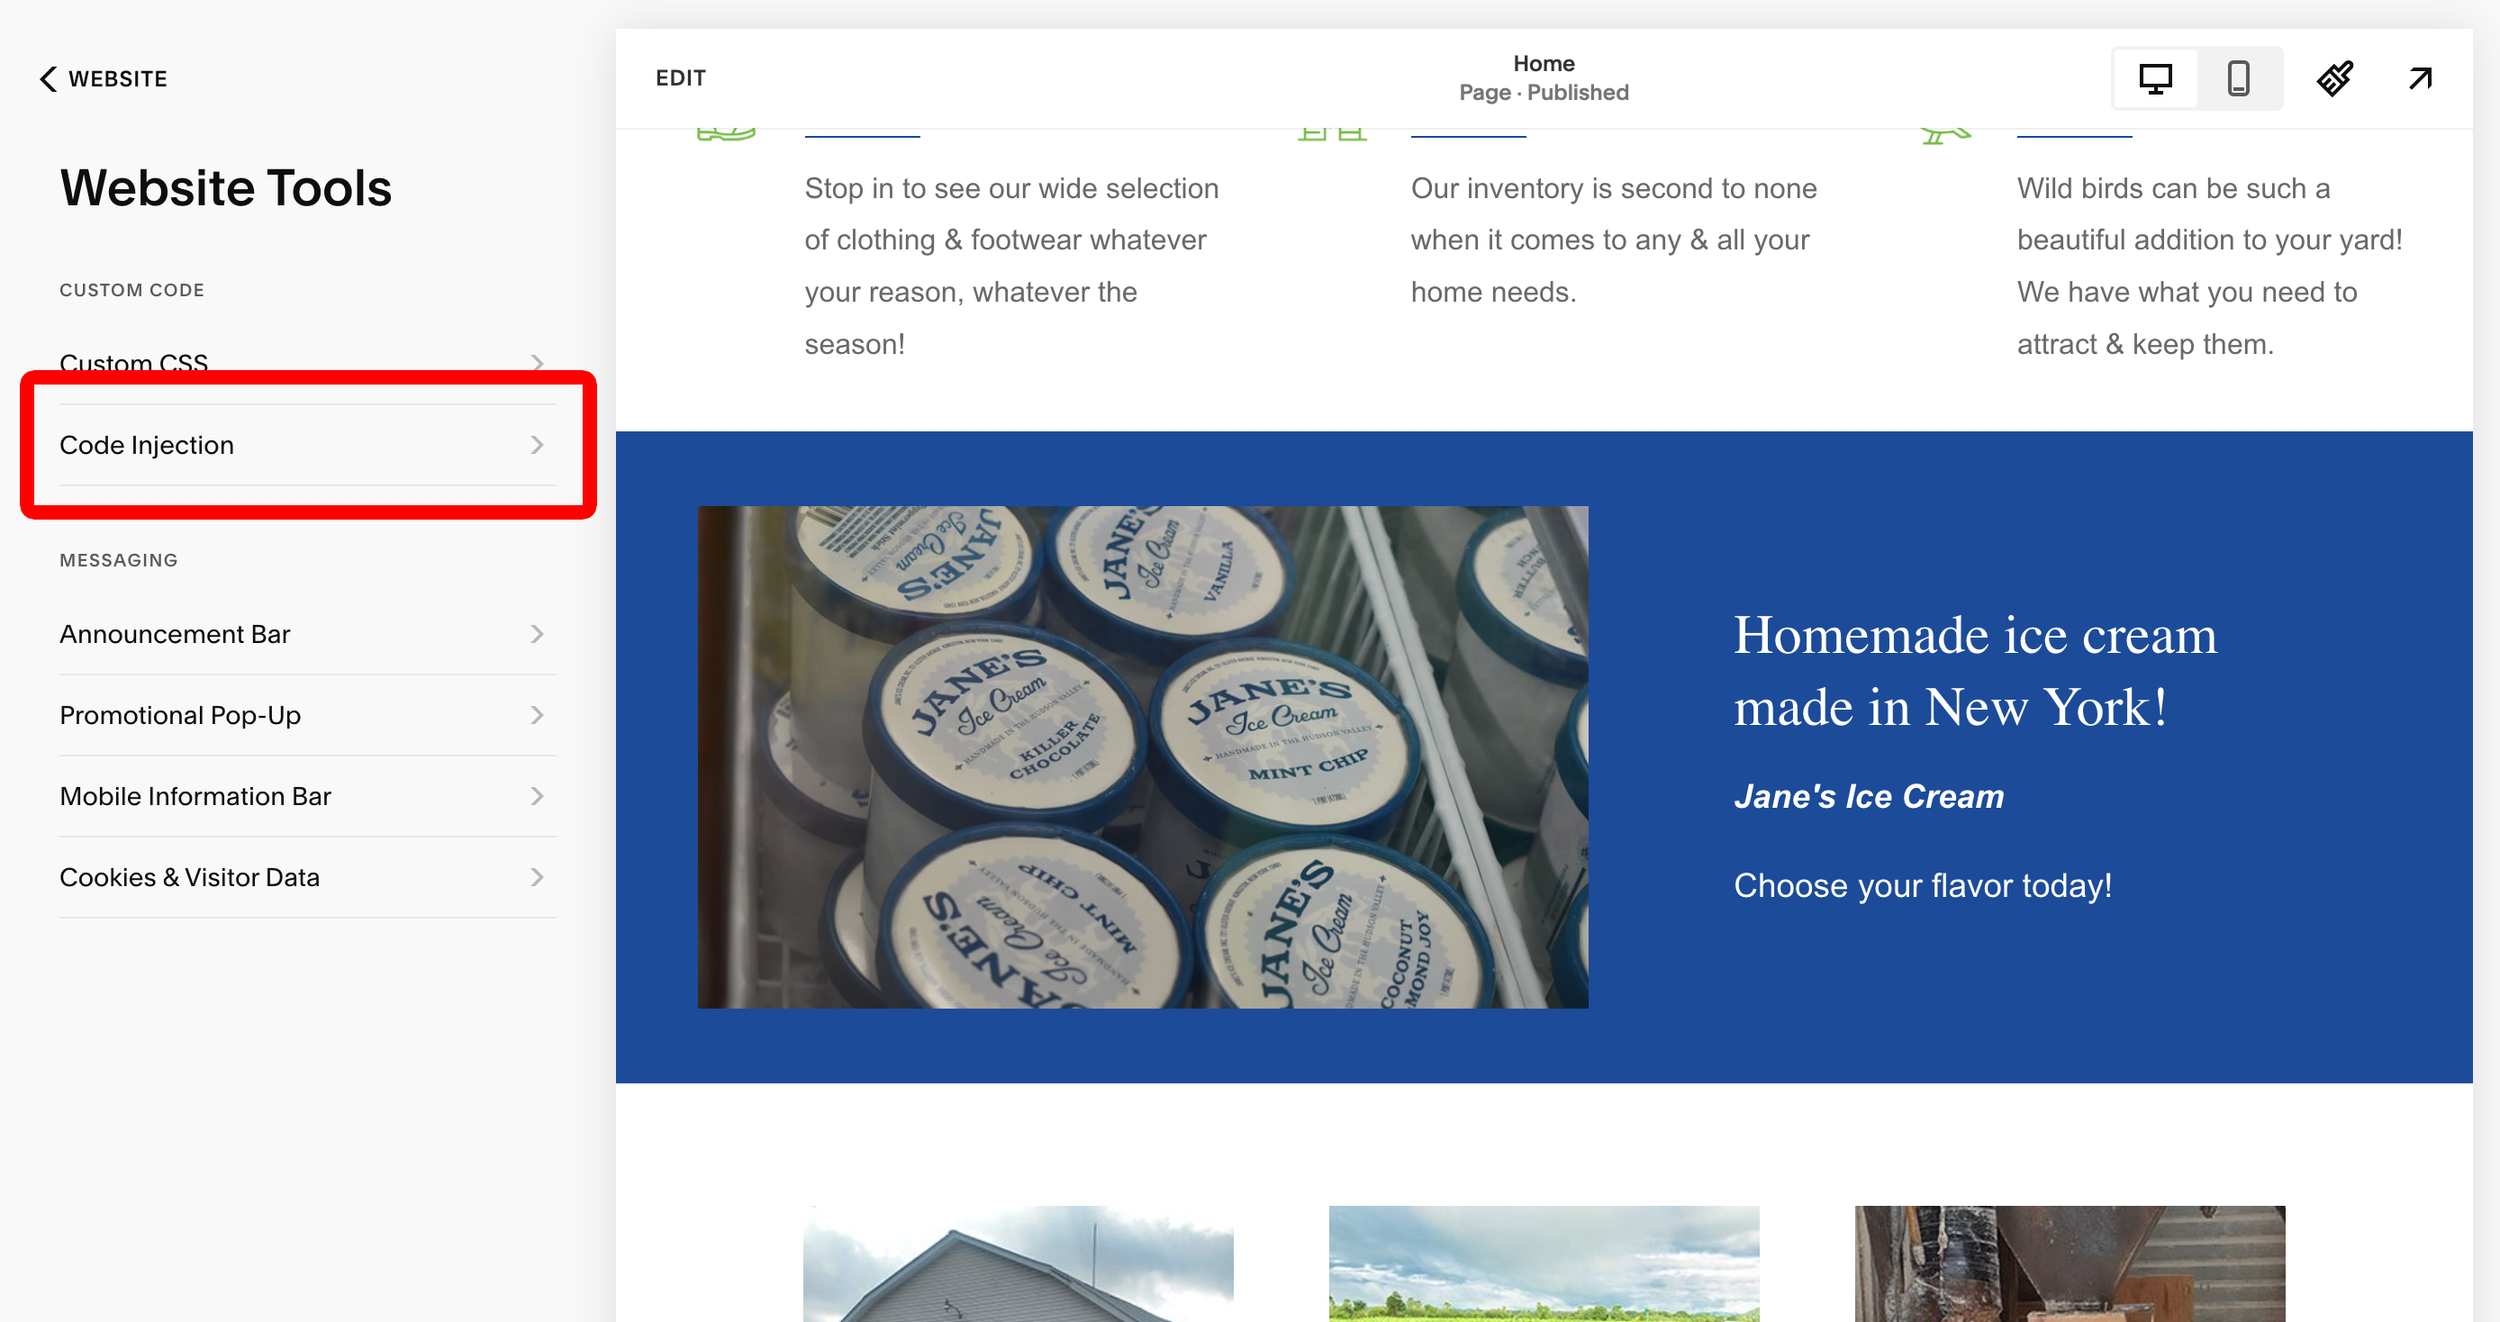The height and width of the screenshot is (1322, 2500).
Task: Click the Home page title
Action: 1544,63
